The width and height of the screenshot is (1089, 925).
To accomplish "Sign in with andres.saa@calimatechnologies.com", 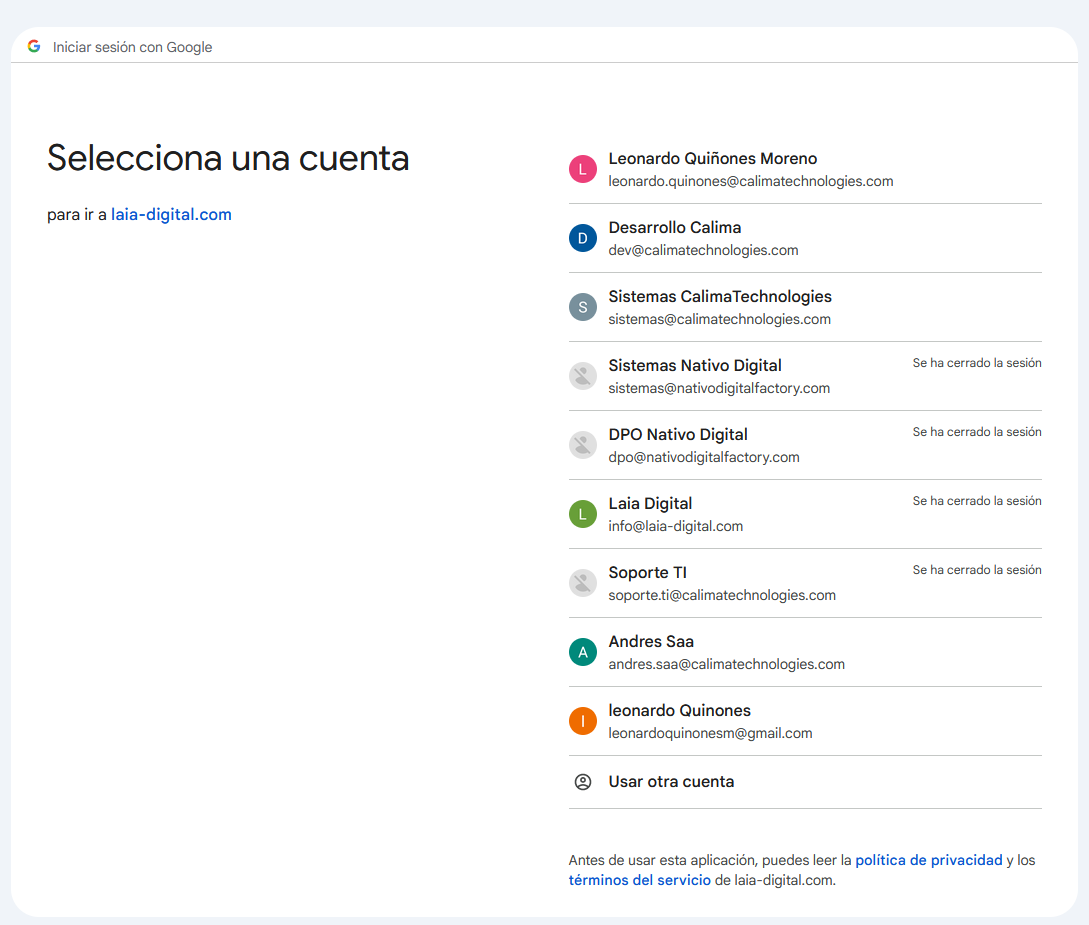I will point(726,664).
